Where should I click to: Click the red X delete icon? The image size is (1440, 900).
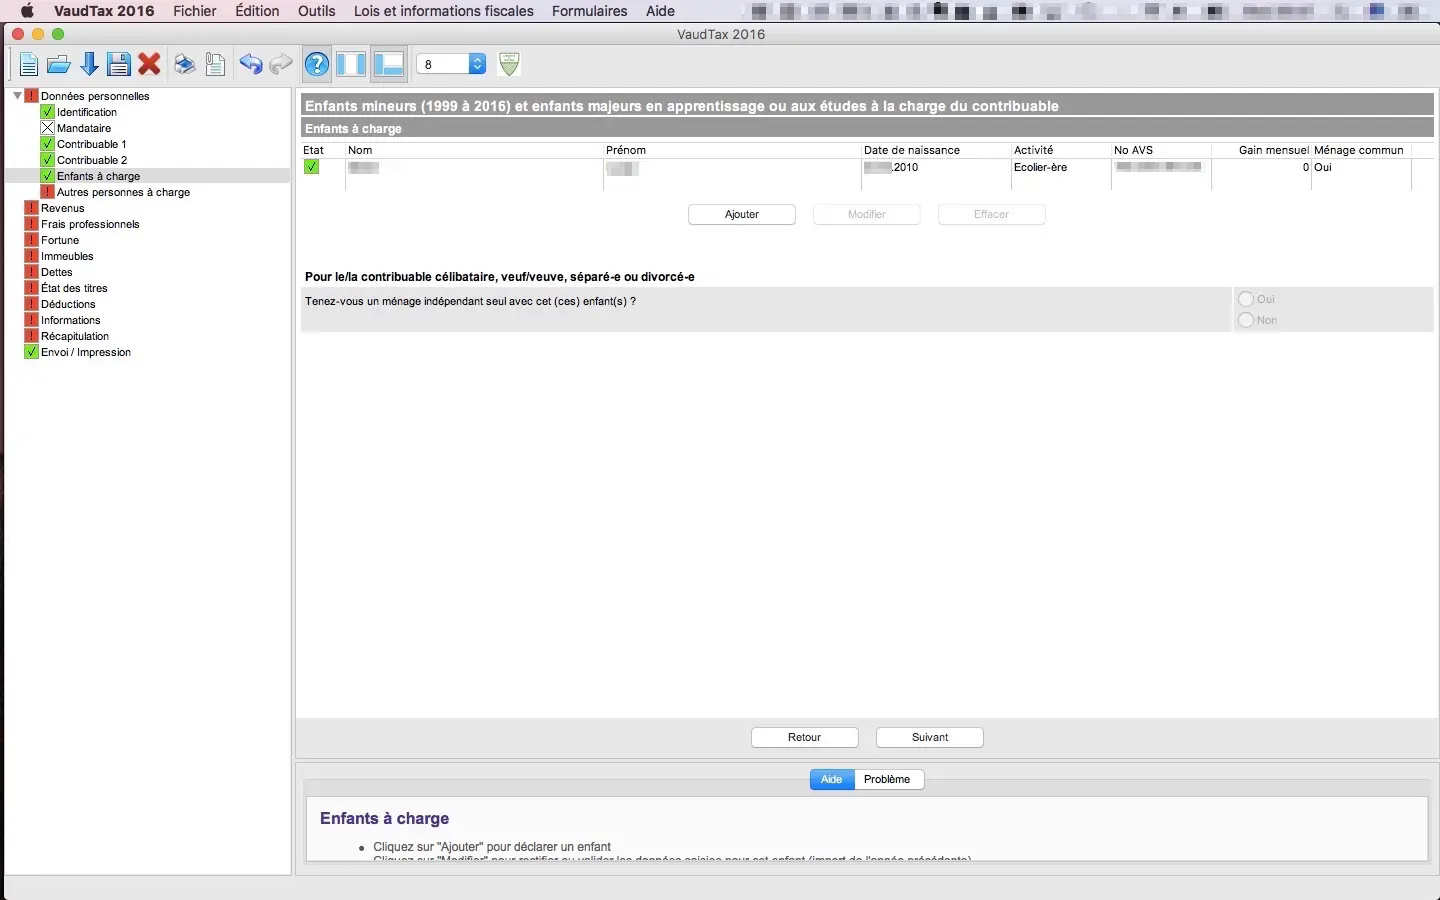pos(149,65)
